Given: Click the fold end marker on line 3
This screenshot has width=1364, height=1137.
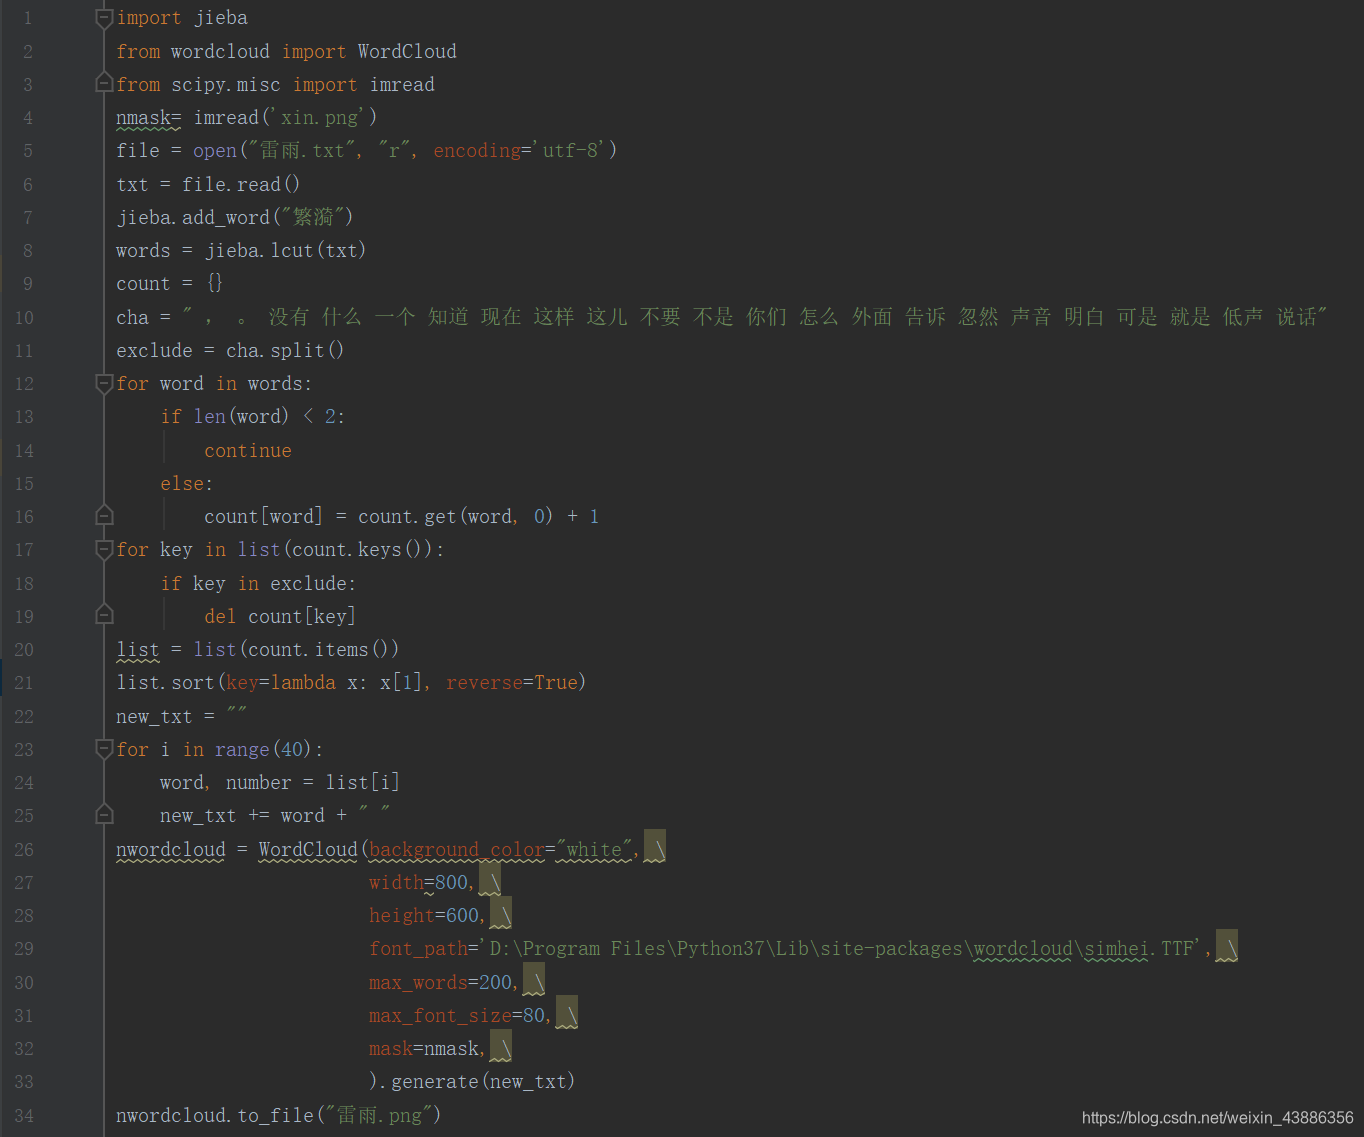Looking at the screenshot, I should coord(104,83).
